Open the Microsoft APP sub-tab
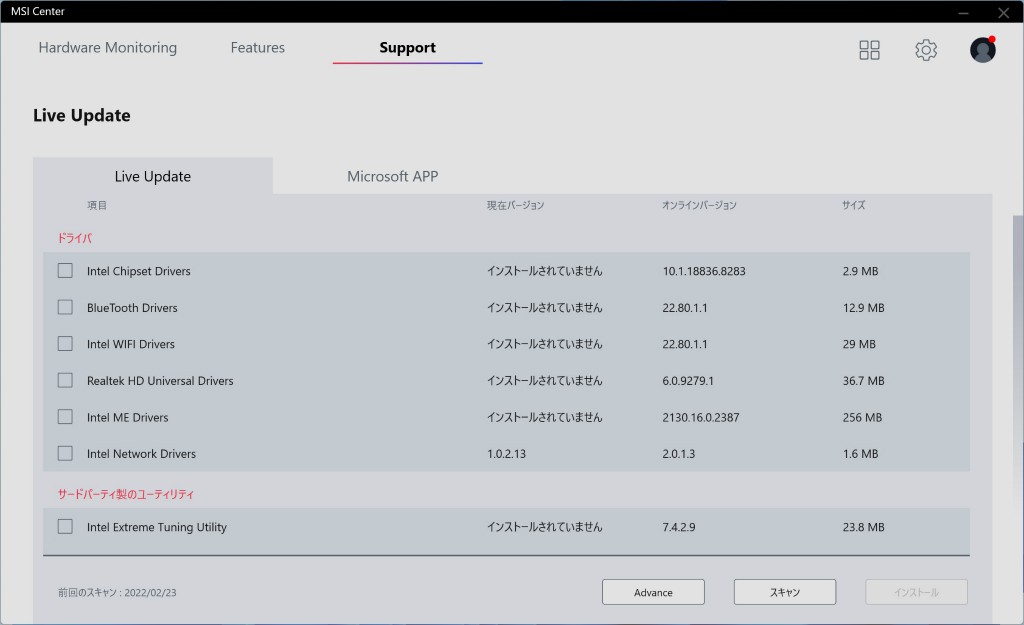The width and height of the screenshot is (1024, 625). [x=392, y=176]
